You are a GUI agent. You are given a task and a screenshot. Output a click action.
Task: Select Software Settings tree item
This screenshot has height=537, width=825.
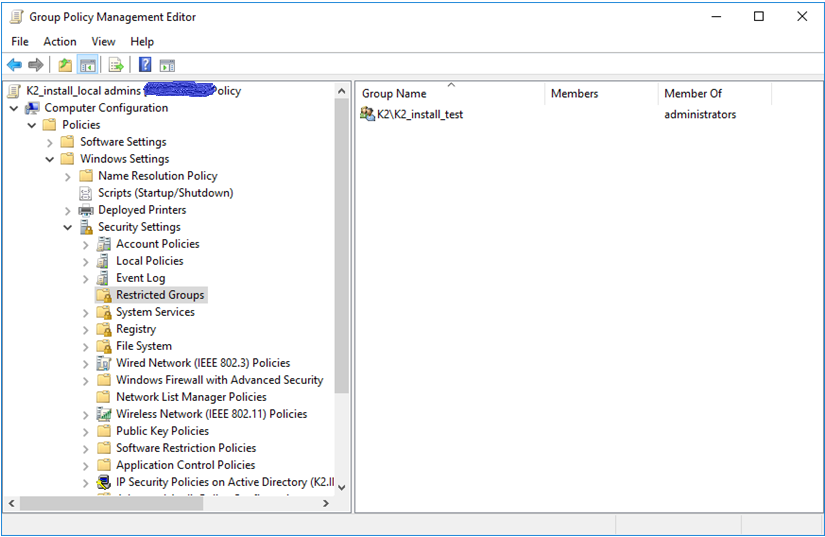(x=123, y=142)
